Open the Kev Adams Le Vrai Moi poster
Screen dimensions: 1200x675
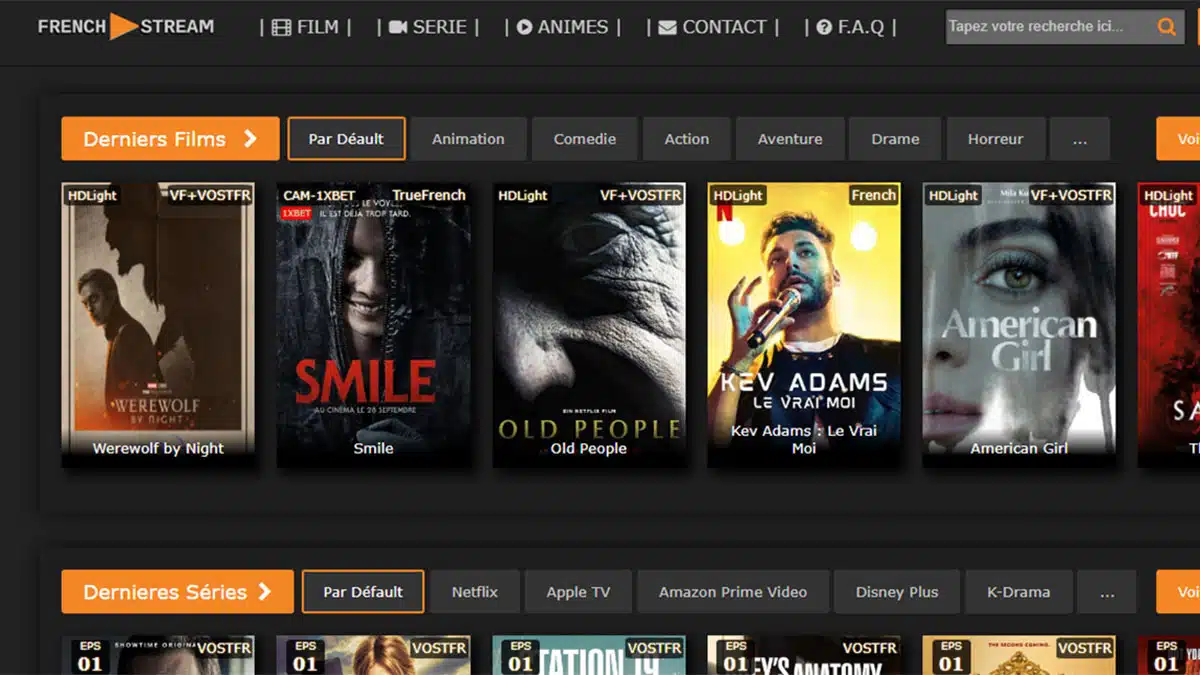pos(804,325)
